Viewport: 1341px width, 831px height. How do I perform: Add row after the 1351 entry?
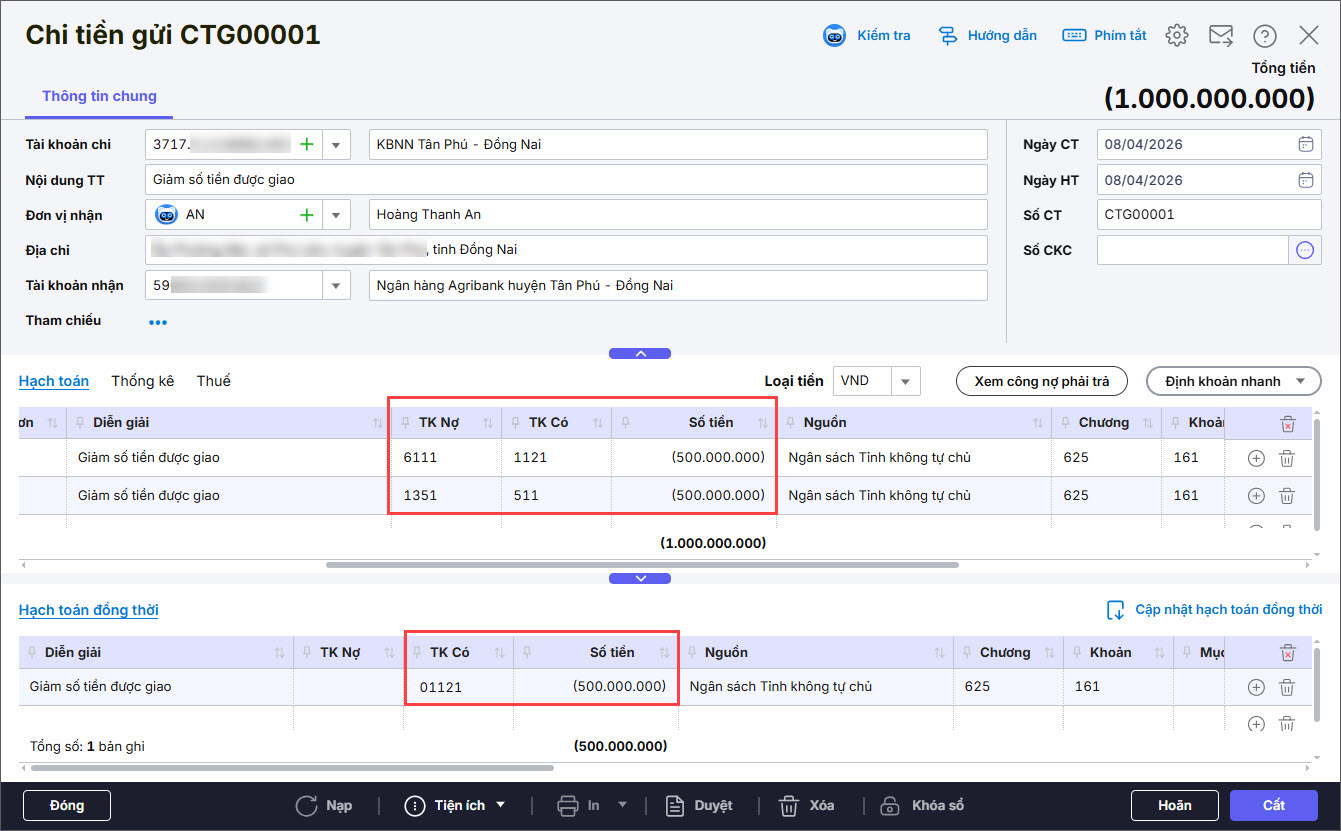click(x=1256, y=496)
